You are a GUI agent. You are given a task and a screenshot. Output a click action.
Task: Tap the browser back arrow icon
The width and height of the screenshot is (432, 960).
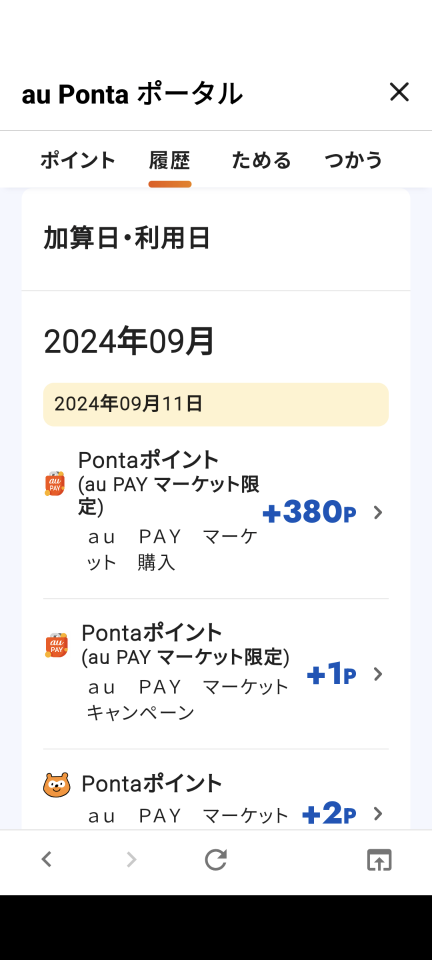(47, 860)
